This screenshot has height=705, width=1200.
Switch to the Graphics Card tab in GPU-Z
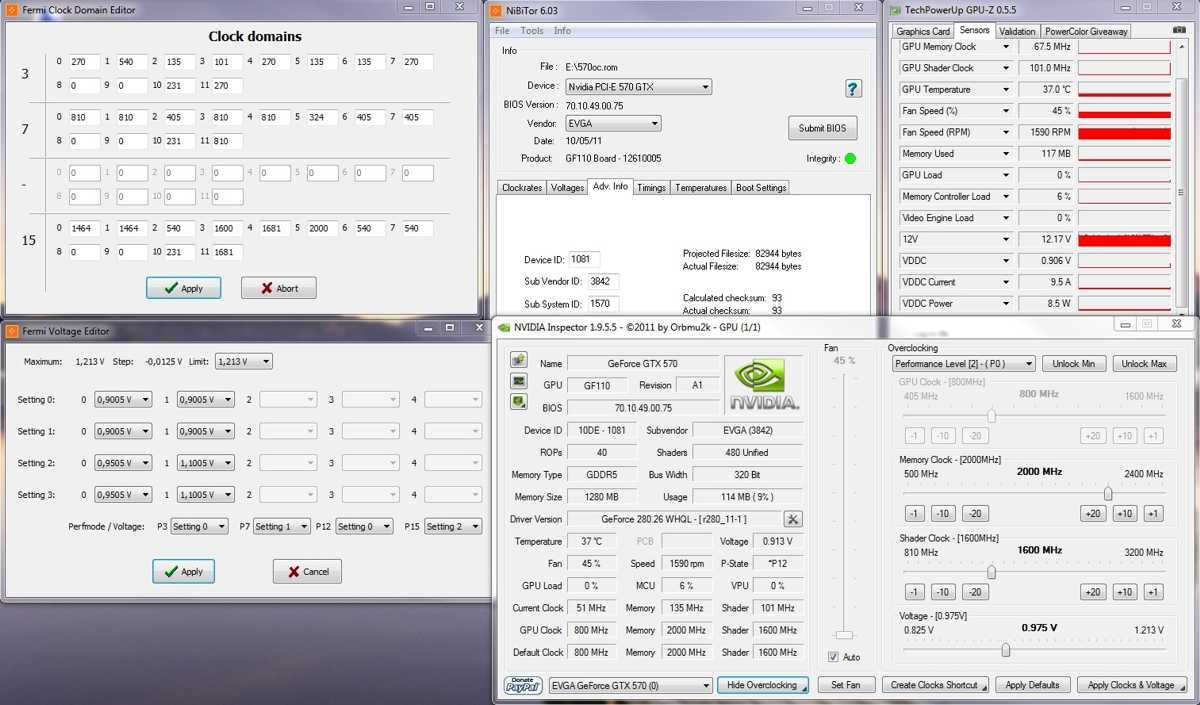click(923, 31)
